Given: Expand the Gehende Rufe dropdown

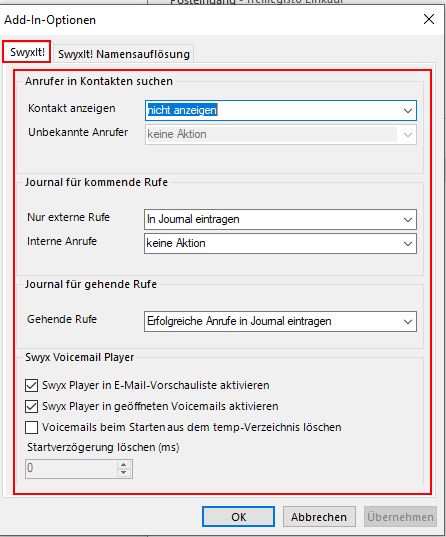Looking at the screenshot, I should tap(280, 321).
